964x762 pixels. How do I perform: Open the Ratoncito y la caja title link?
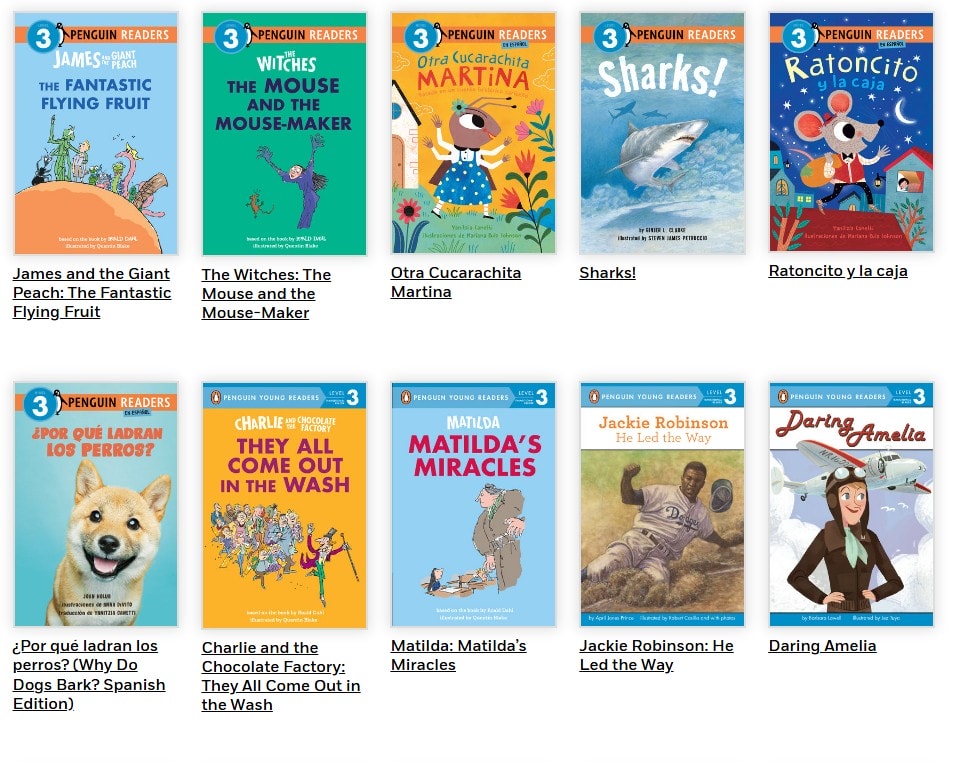click(838, 271)
